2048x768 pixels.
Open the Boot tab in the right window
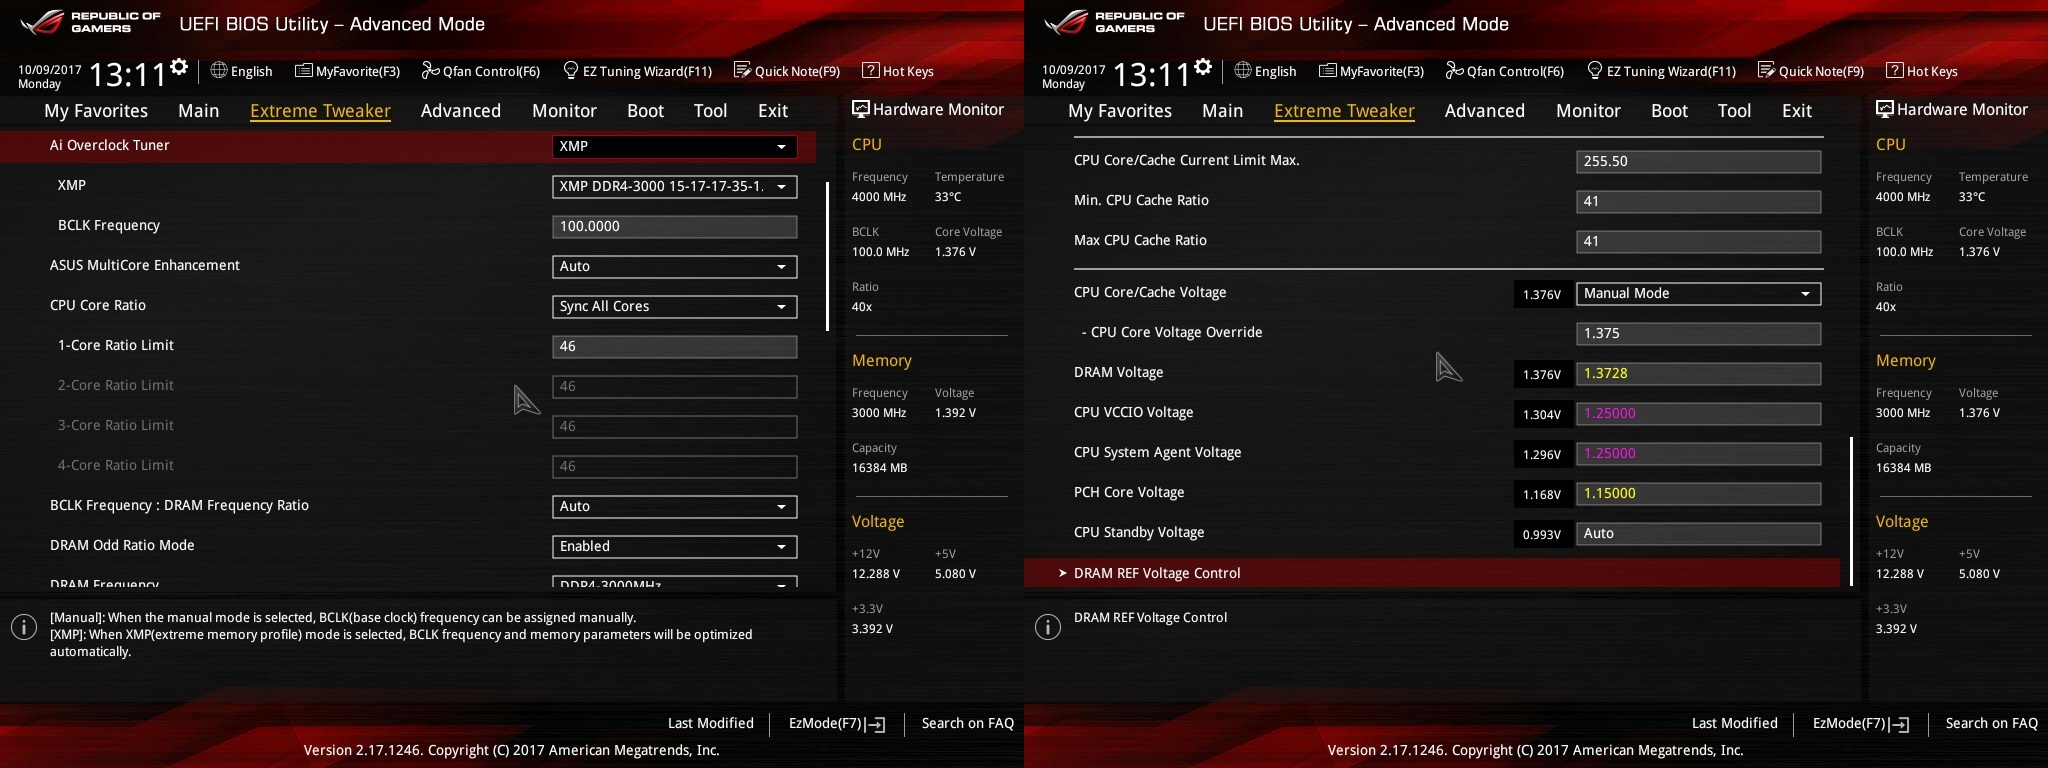coord(1669,111)
